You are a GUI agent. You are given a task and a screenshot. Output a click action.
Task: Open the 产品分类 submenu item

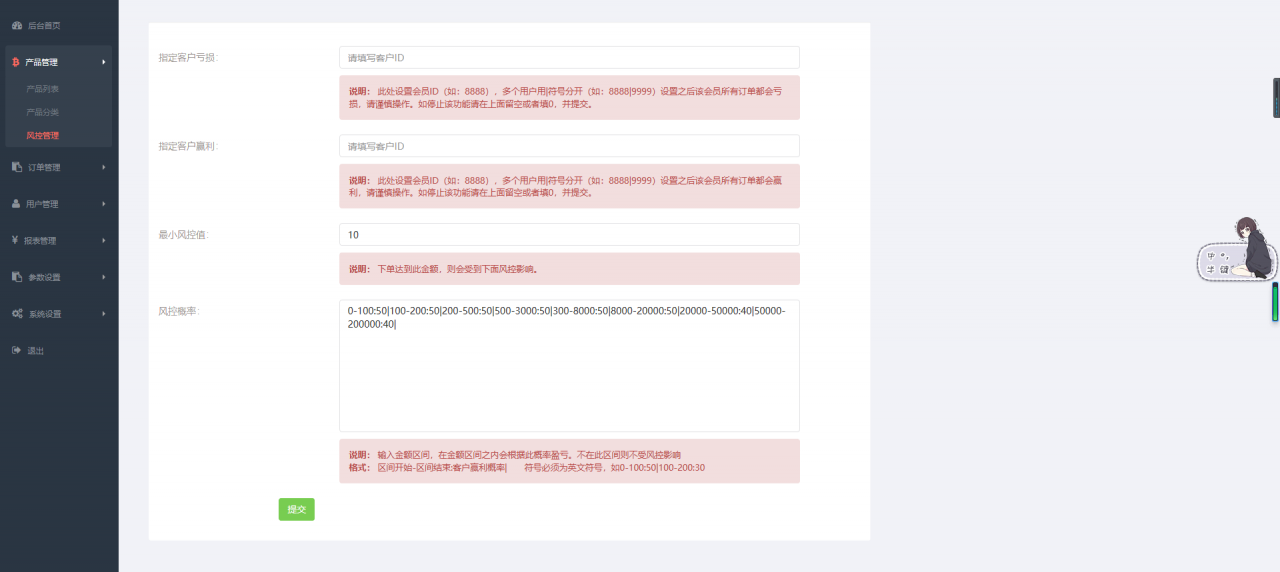coord(42,112)
